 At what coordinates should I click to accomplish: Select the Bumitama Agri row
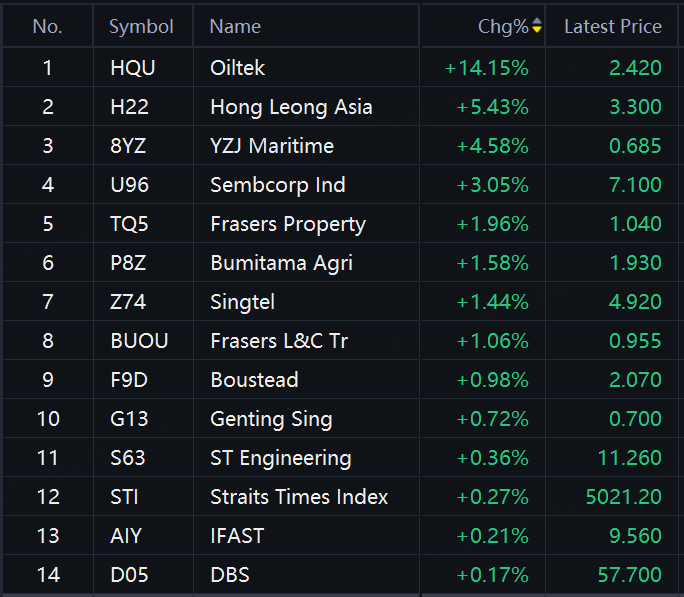tap(340, 263)
